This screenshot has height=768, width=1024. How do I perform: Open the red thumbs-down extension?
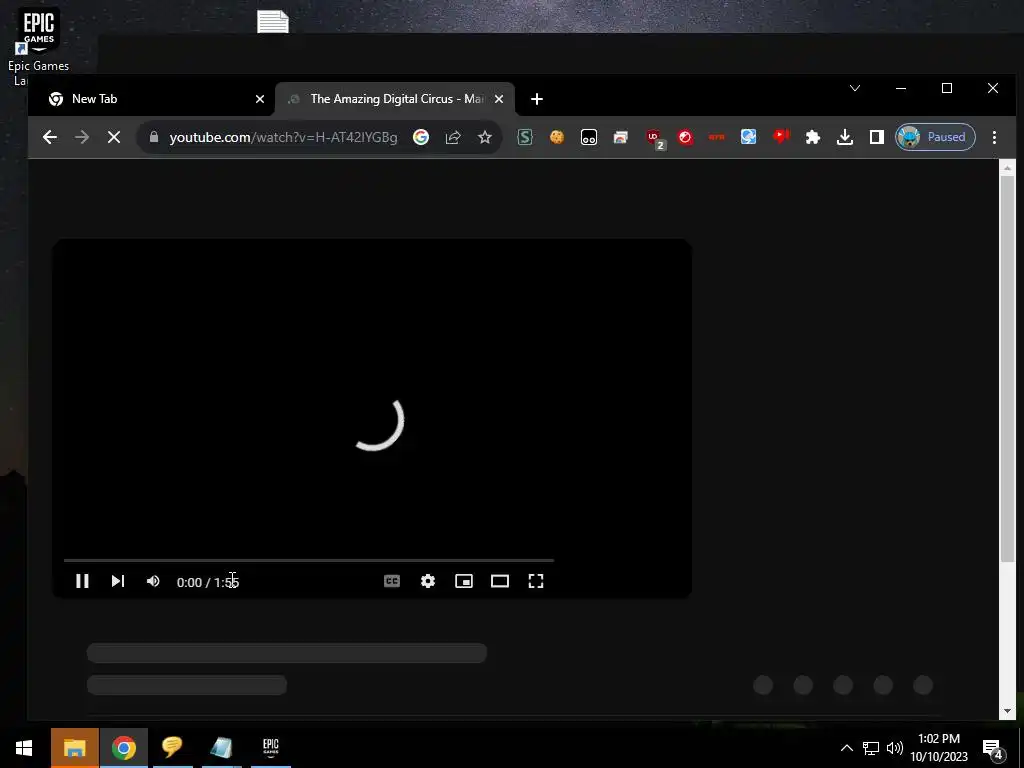coord(780,136)
